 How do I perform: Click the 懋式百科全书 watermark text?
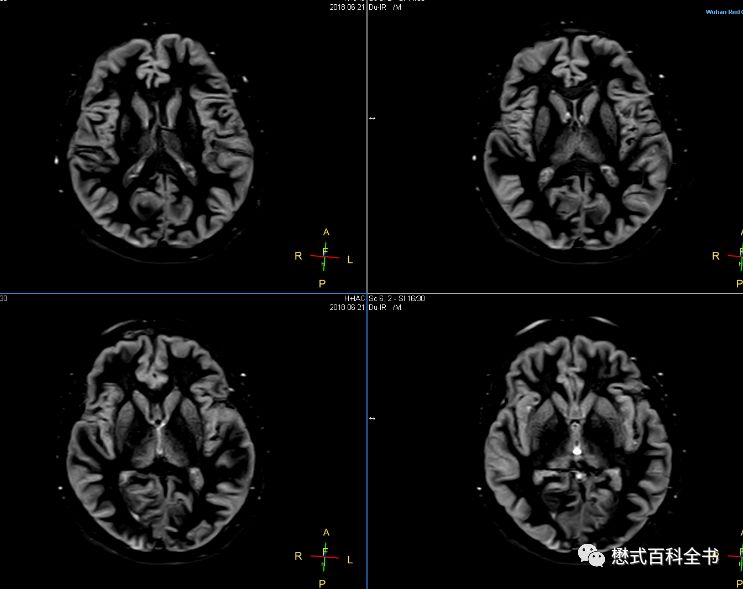tap(666, 556)
